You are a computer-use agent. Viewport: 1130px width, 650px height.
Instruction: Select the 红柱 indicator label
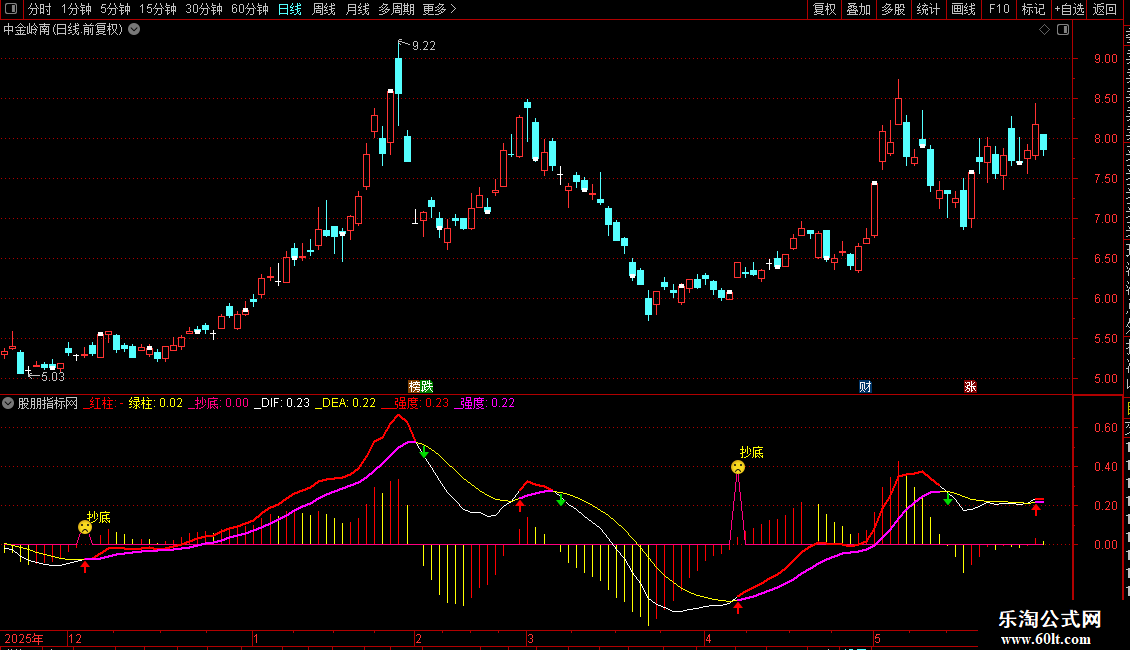point(102,404)
